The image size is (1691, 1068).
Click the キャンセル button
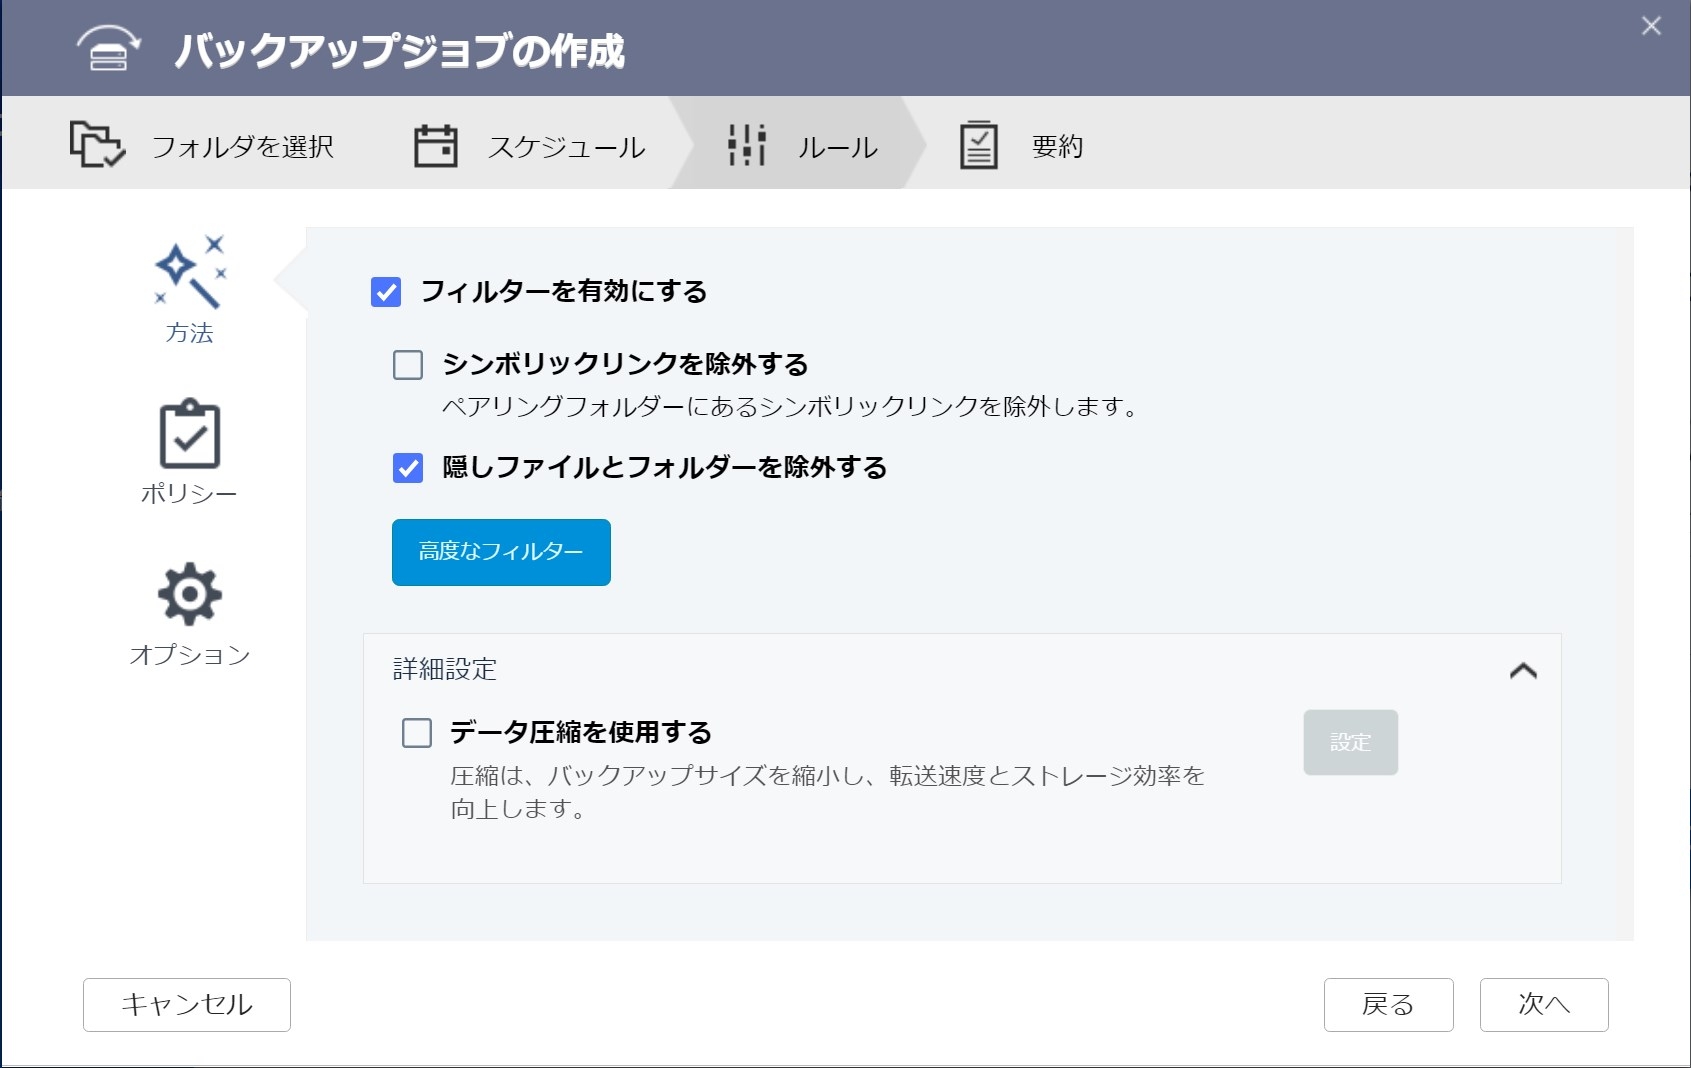click(x=187, y=1004)
